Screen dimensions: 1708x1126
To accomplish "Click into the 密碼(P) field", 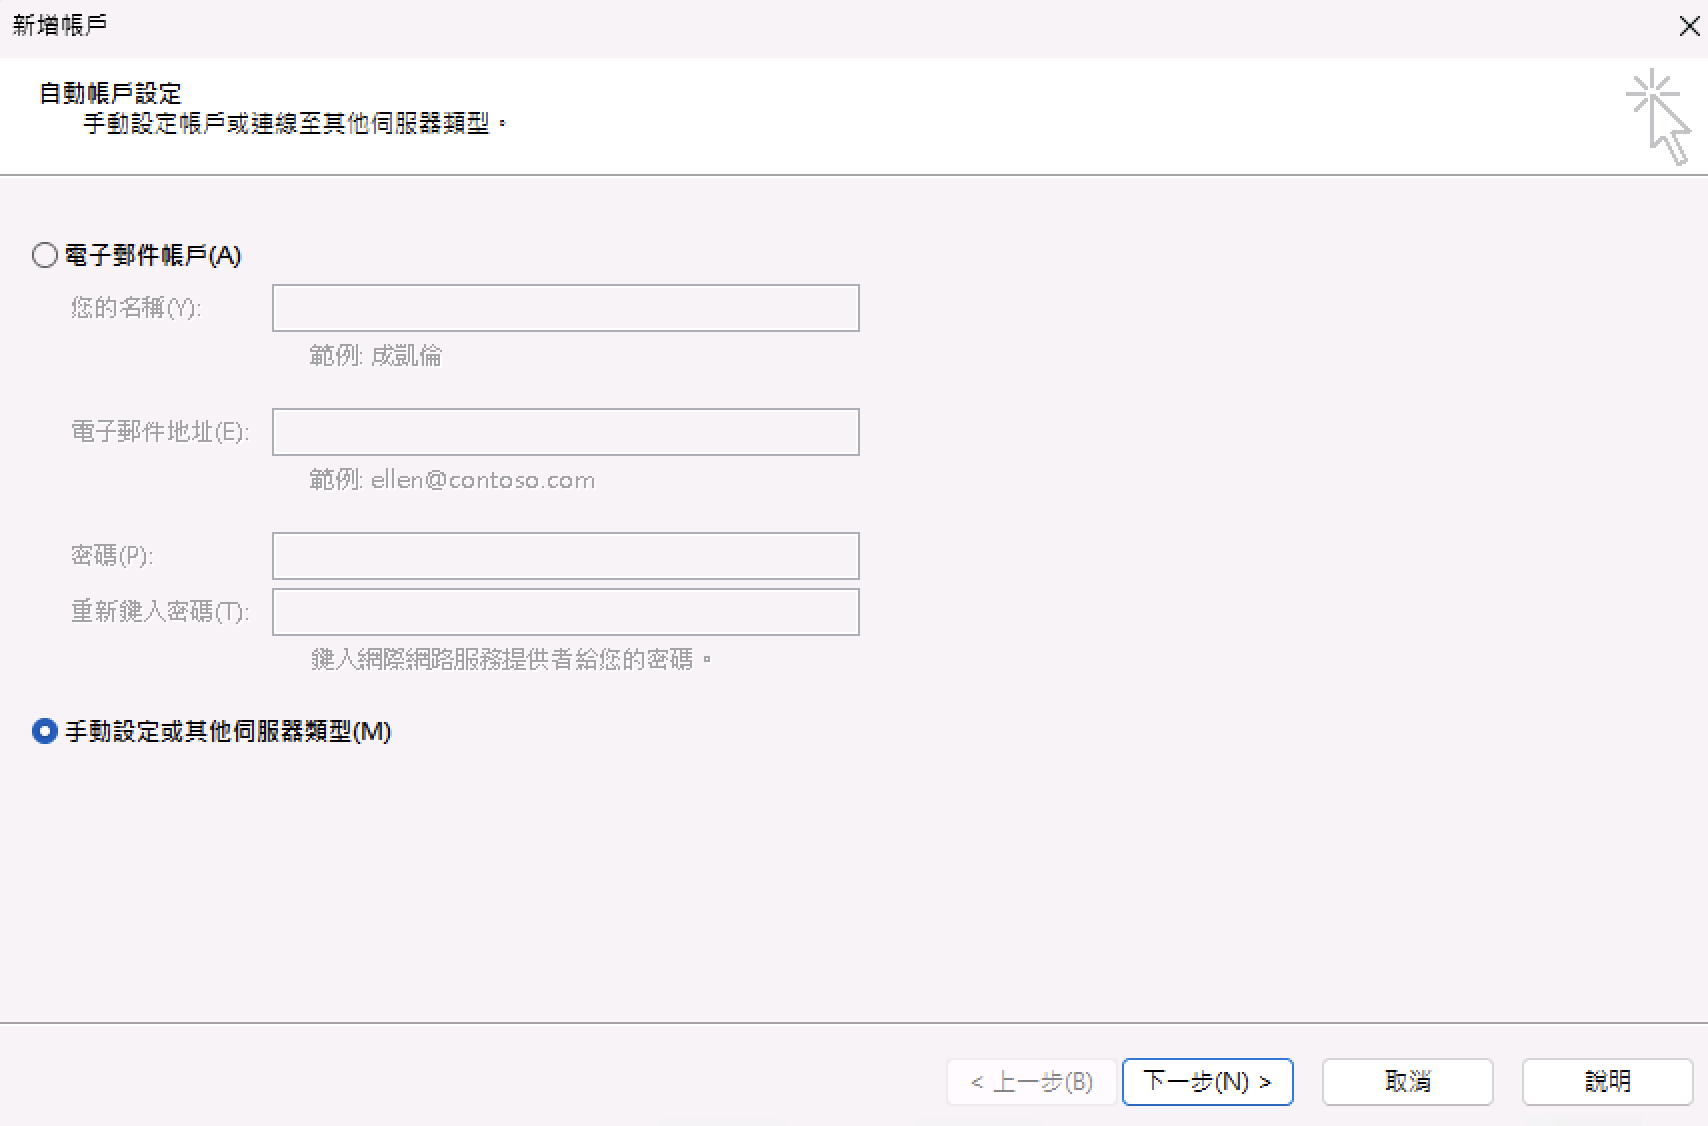I will pos(565,556).
